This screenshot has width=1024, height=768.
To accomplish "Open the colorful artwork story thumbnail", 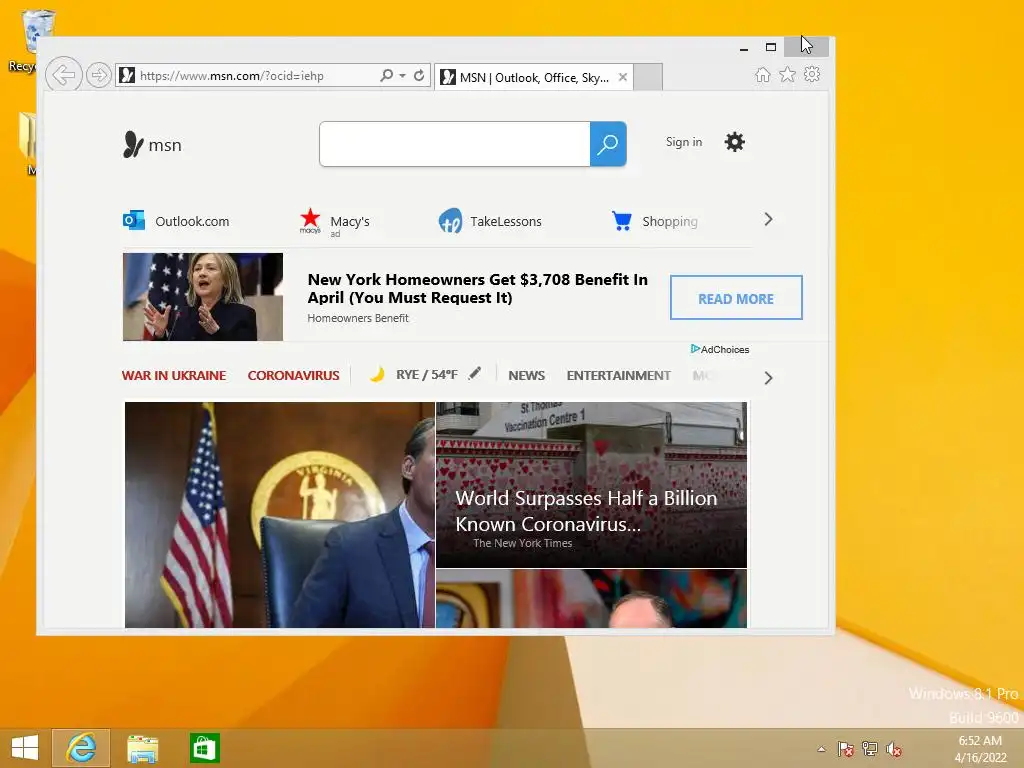I will 591,598.
